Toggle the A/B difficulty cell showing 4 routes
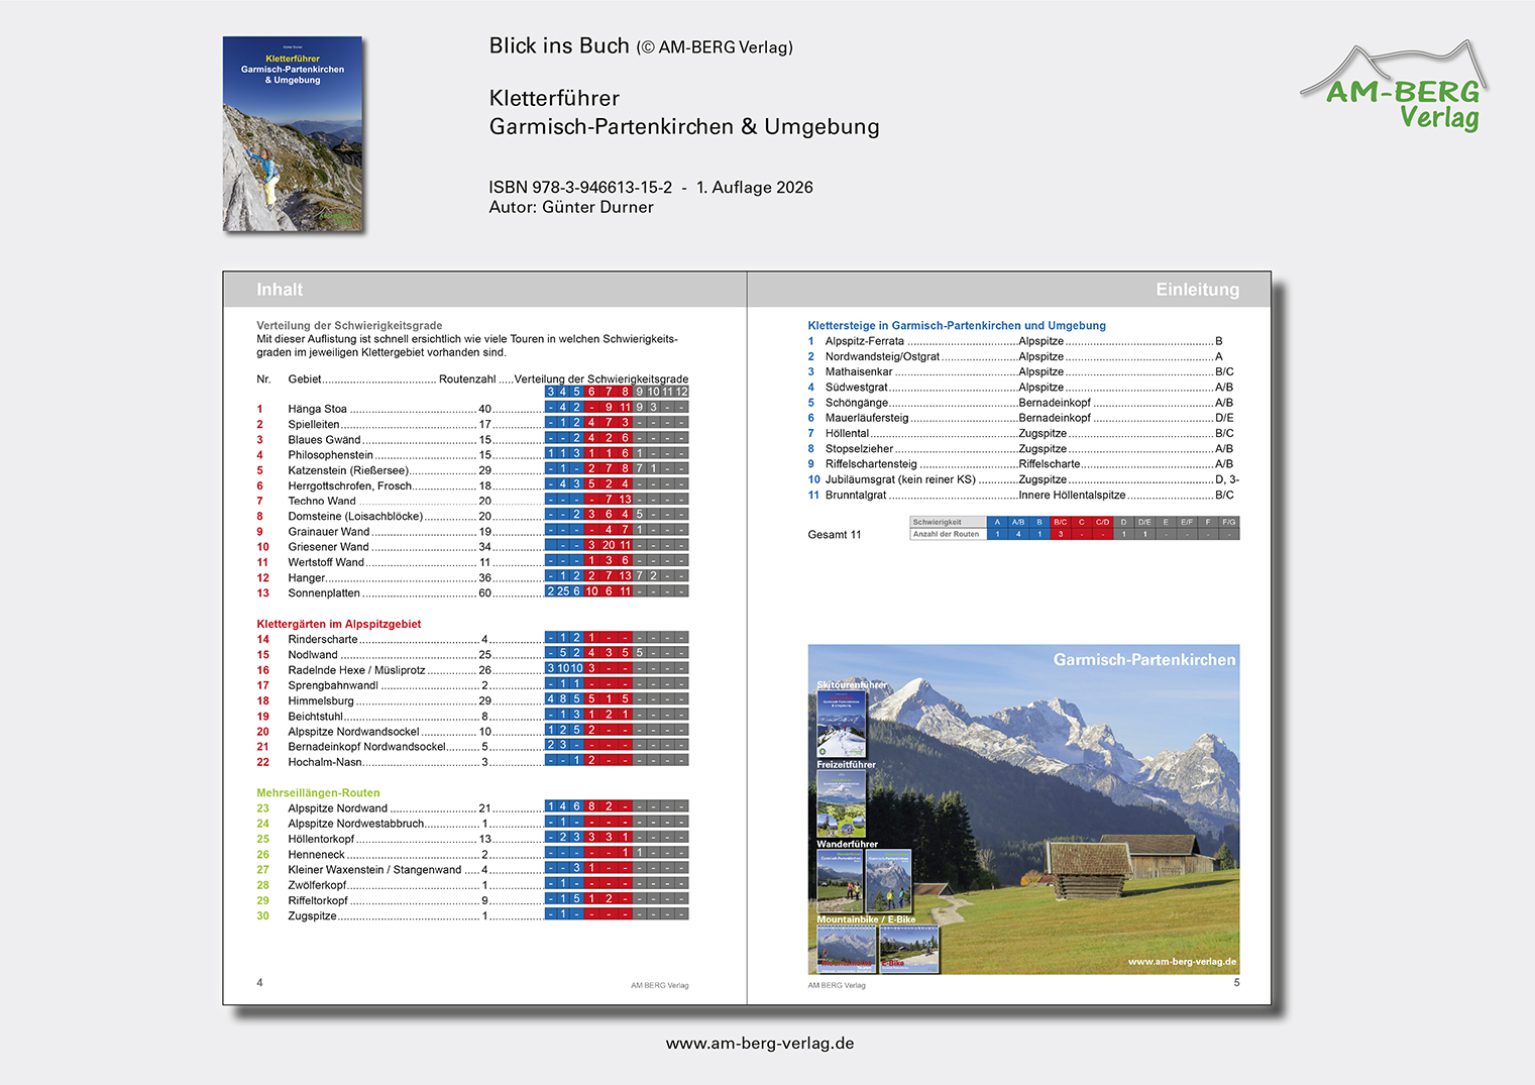The width and height of the screenshot is (1535, 1085). (1017, 533)
